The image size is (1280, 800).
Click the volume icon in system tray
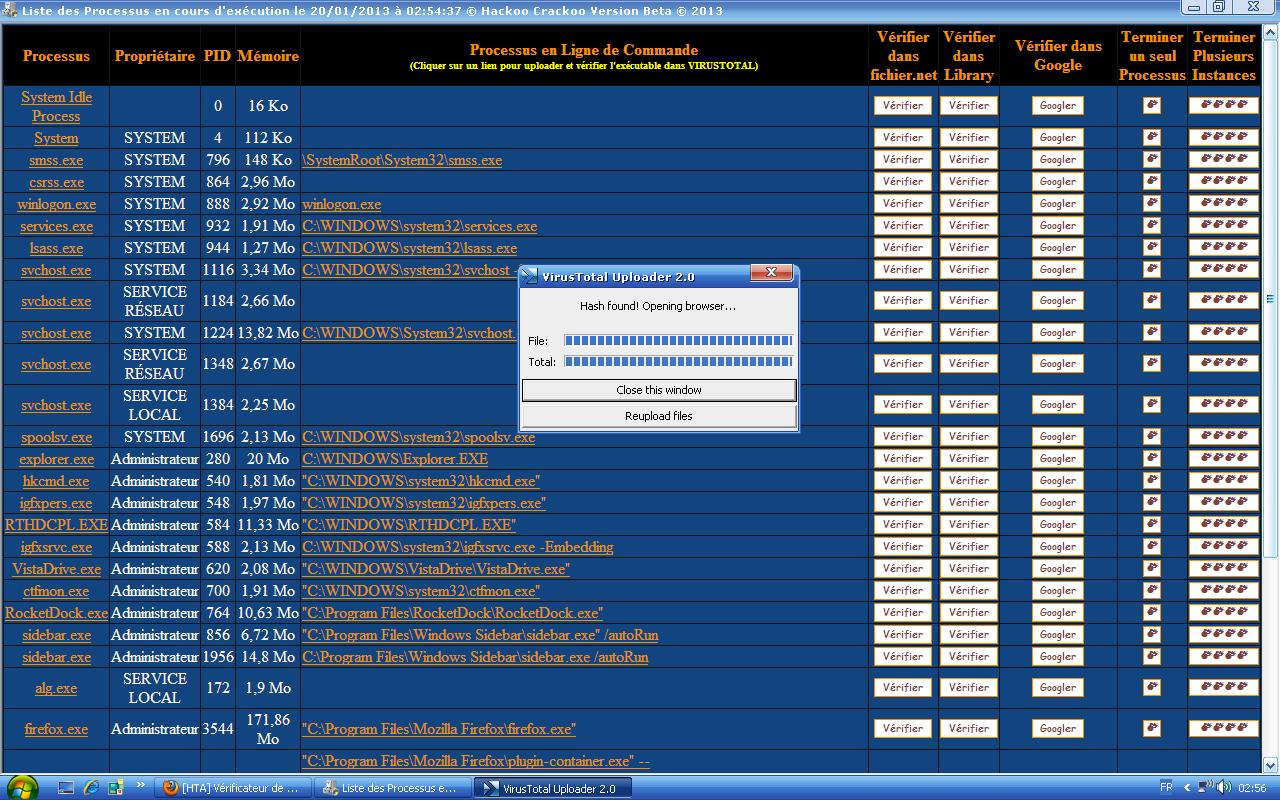tap(1224, 788)
